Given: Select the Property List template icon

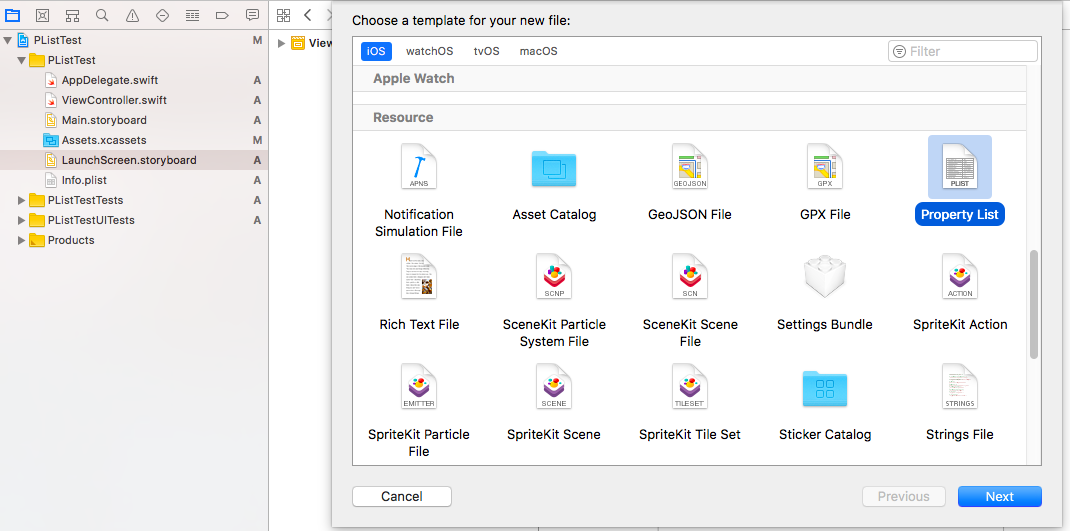Looking at the screenshot, I should click(959, 167).
